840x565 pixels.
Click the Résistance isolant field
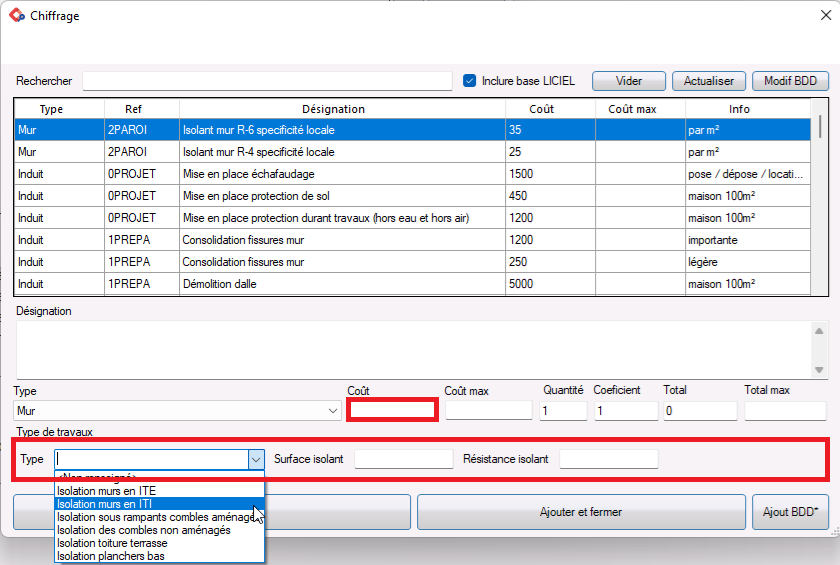(609, 459)
